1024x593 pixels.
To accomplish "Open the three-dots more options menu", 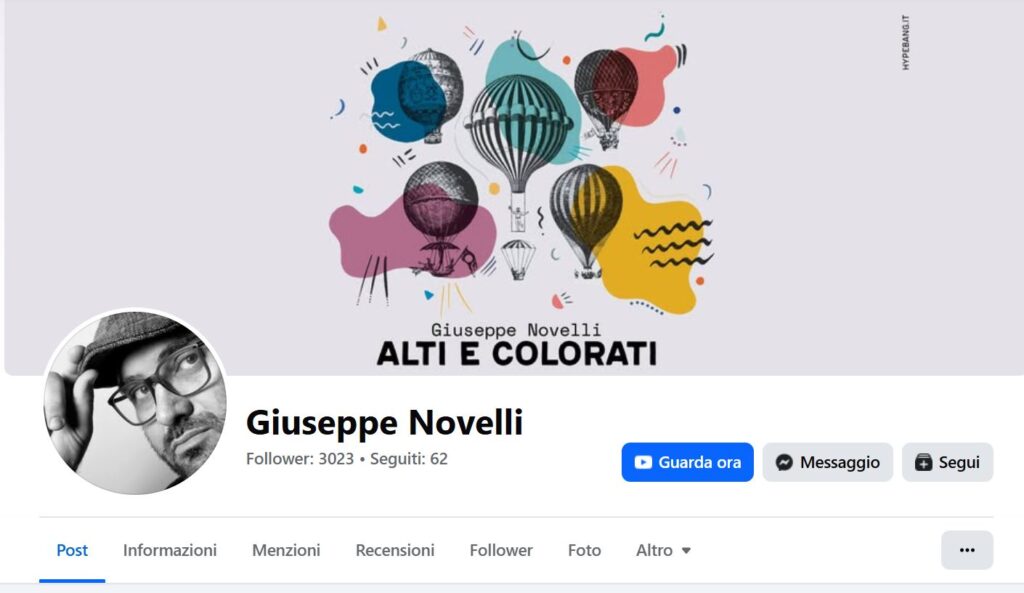I will 967,550.
